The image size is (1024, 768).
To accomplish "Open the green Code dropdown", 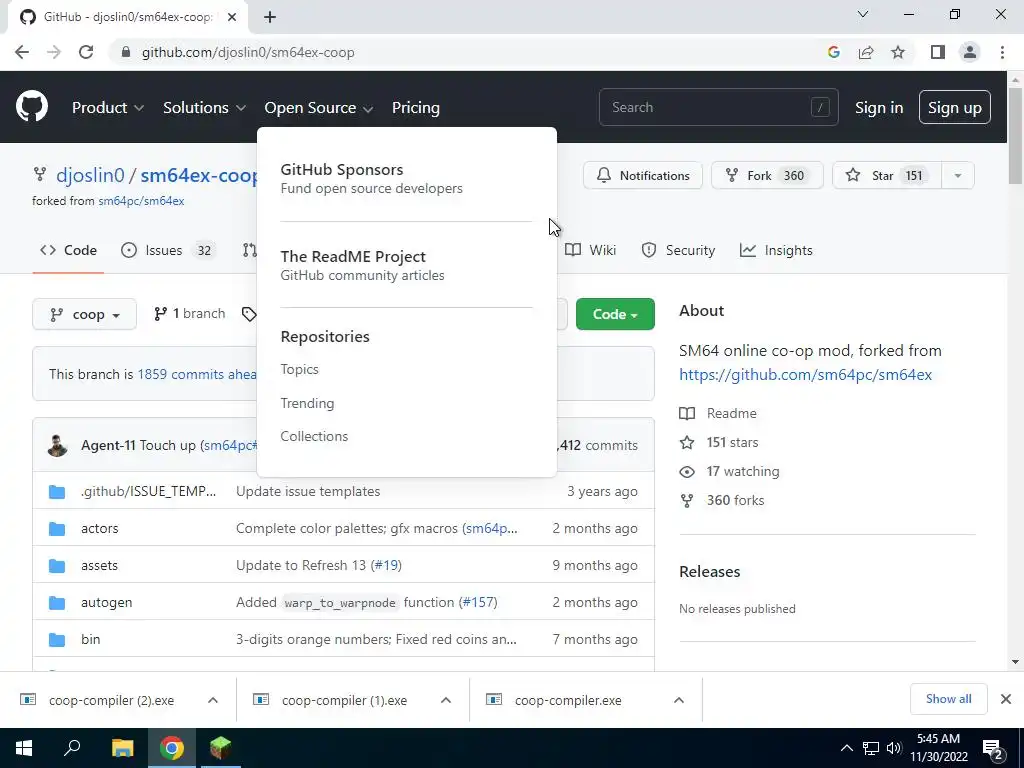I will 615,314.
